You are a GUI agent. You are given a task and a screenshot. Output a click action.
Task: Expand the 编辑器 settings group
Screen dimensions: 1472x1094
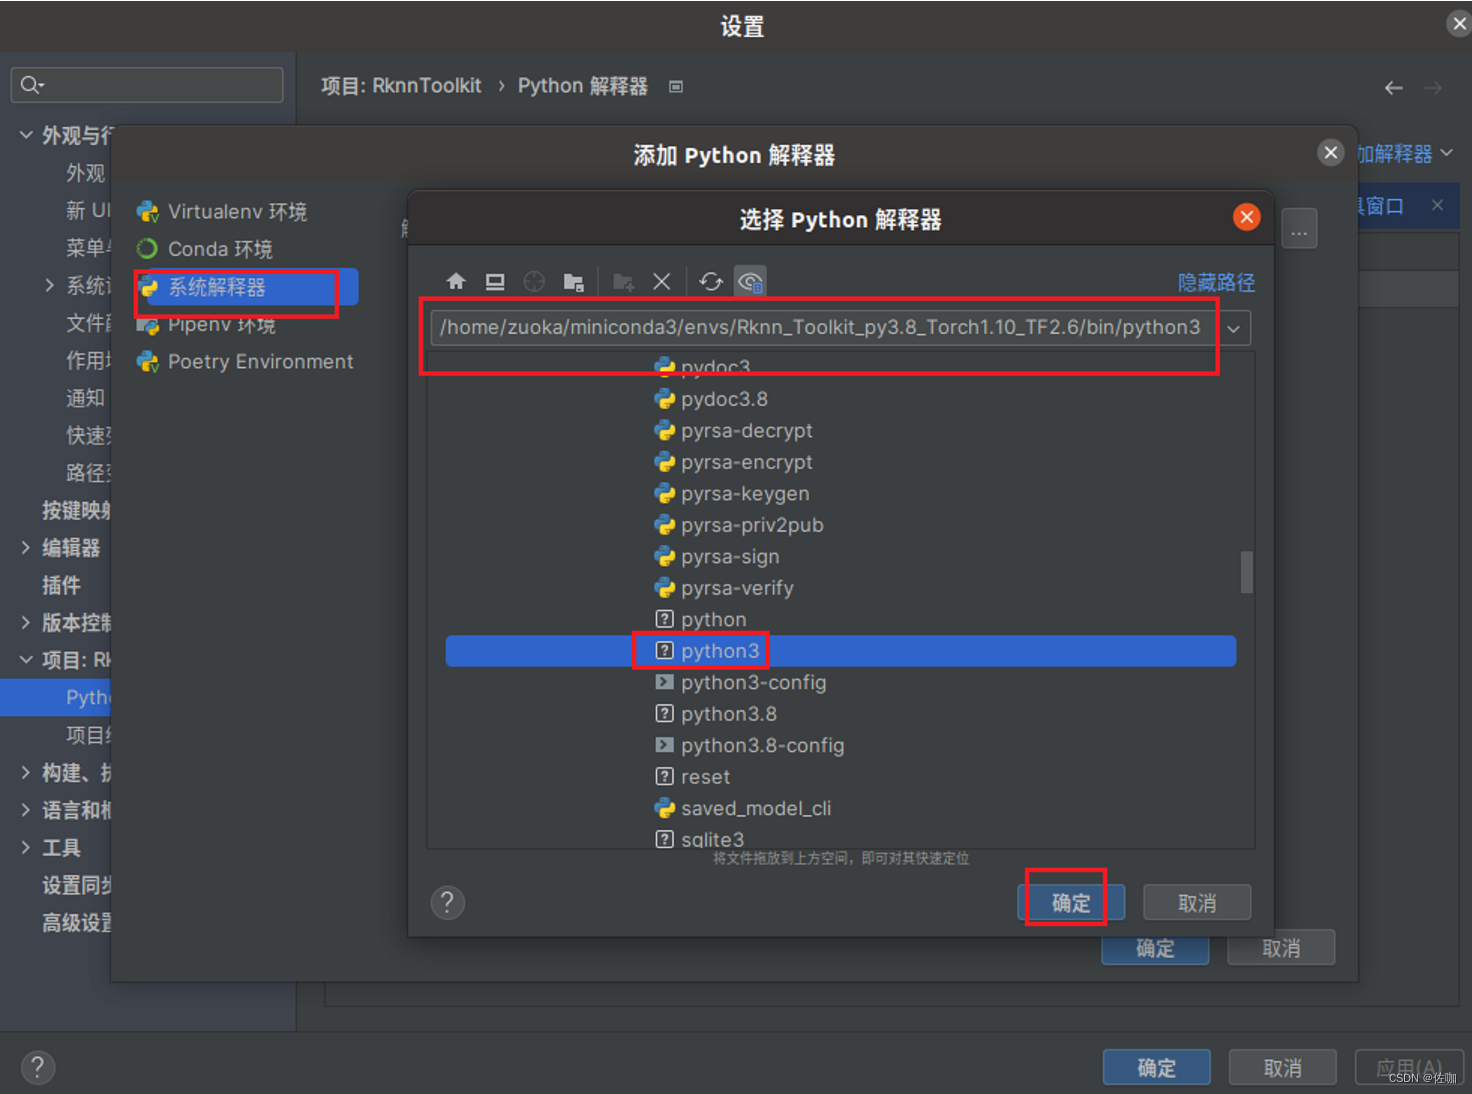26,548
